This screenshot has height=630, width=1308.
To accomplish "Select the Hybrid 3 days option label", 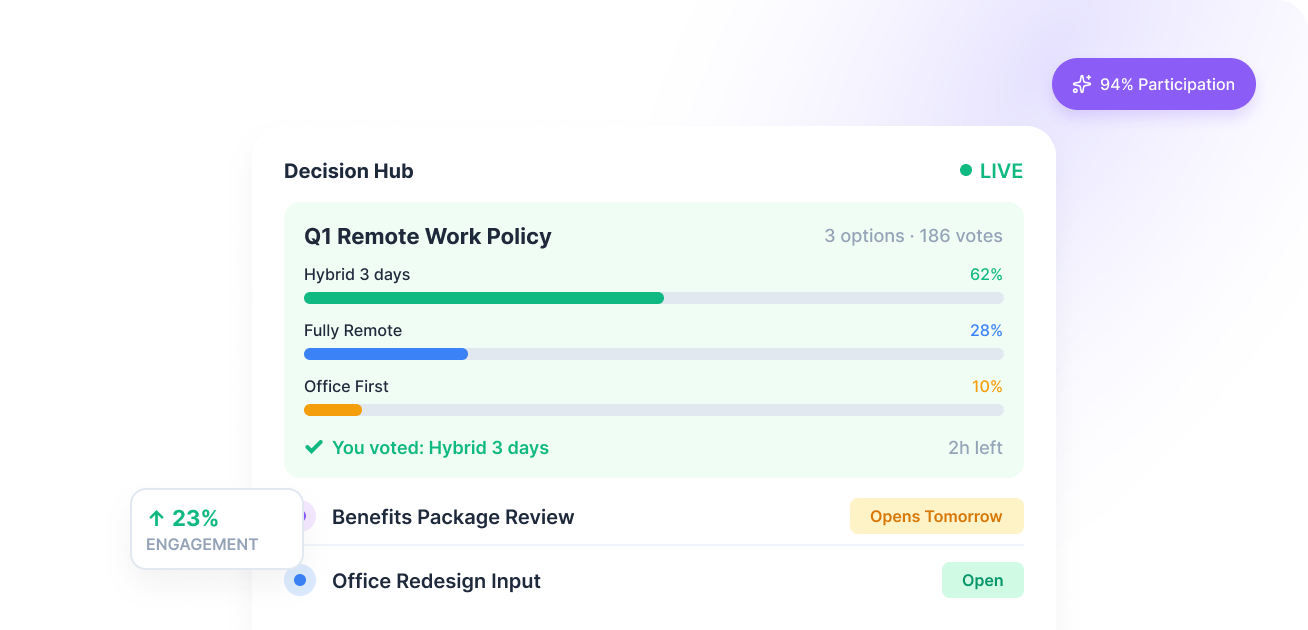I will point(357,274).
